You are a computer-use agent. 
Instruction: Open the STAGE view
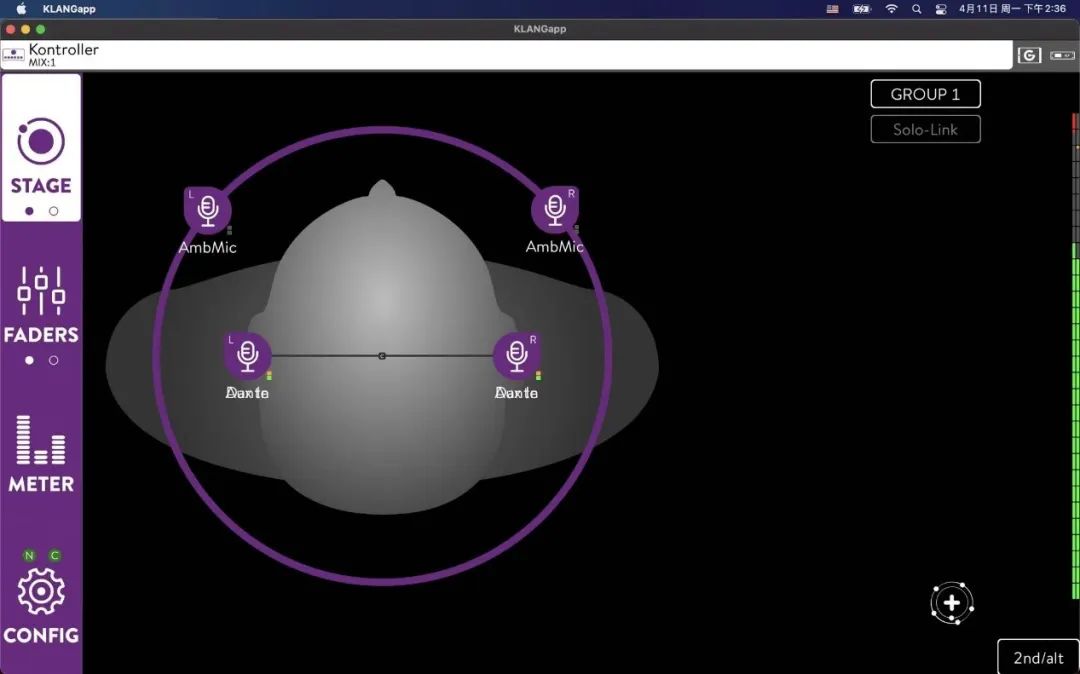pyautogui.click(x=41, y=148)
